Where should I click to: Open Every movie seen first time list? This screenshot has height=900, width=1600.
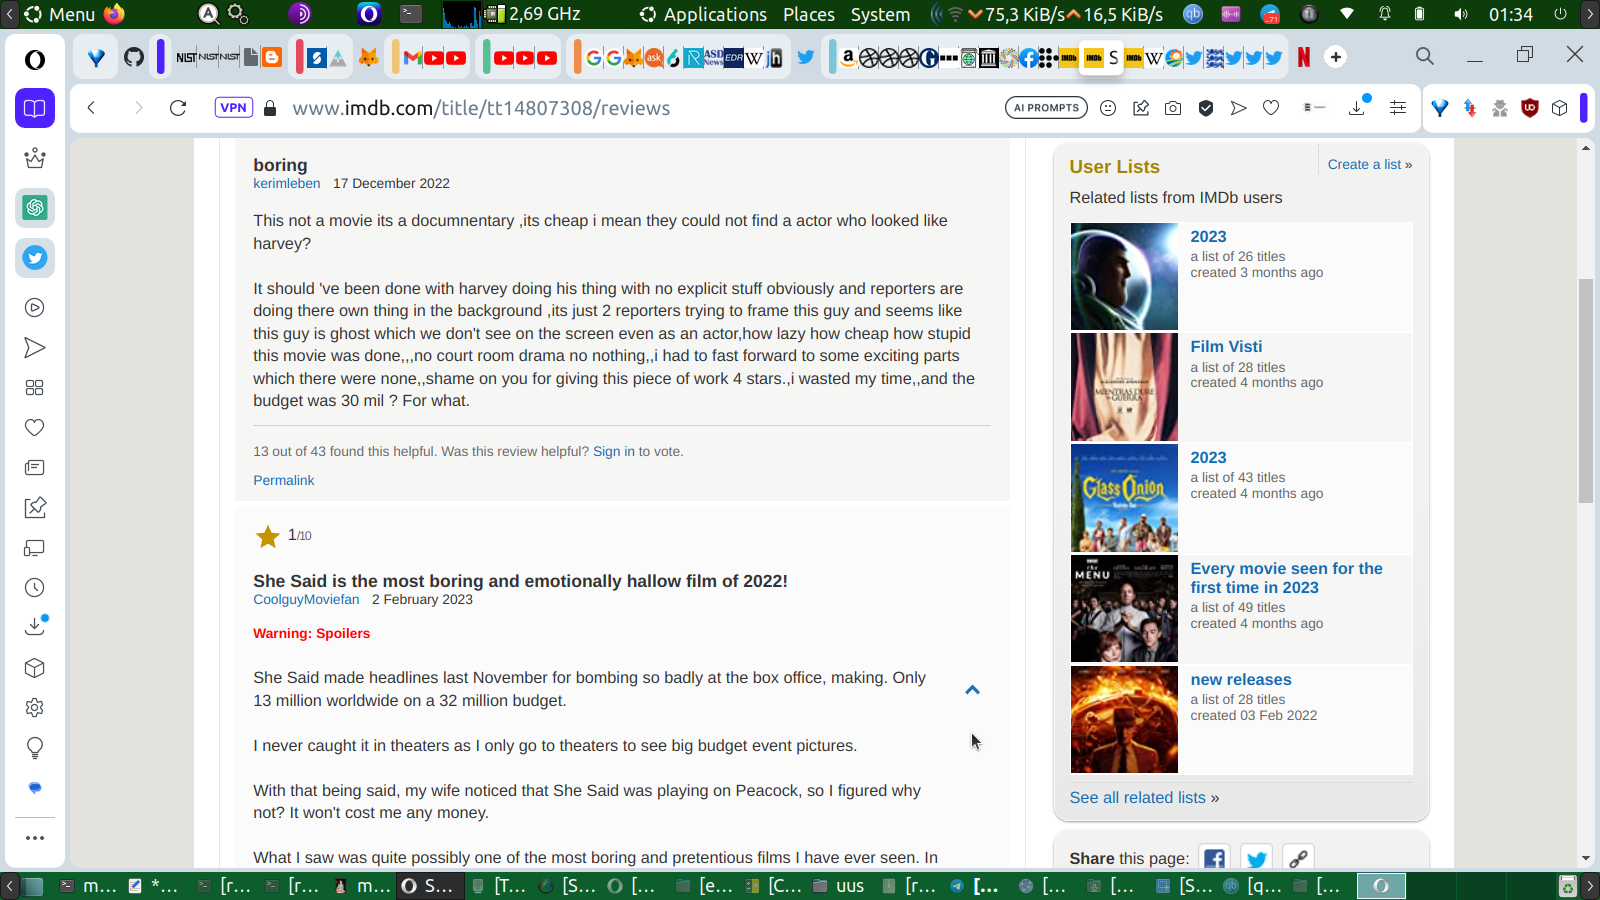[1286, 578]
